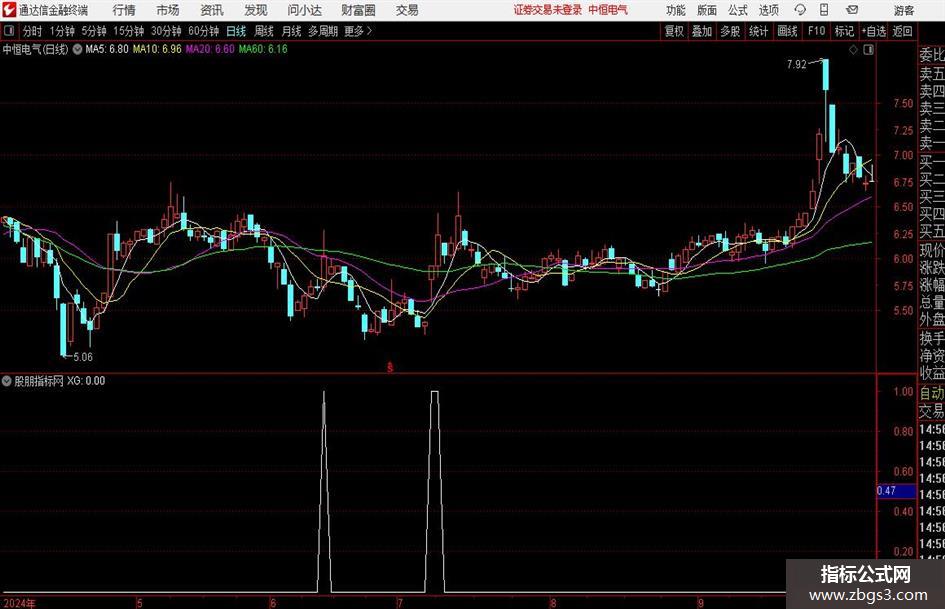The height and width of the screenshot is (609, 945).
Task: Click the 6.00 price axis label
Action: (903, 259)
